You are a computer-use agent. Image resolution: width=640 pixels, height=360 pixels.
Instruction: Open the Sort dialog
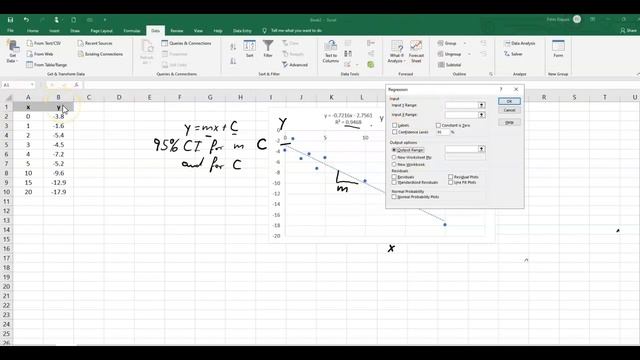point(249,49)
